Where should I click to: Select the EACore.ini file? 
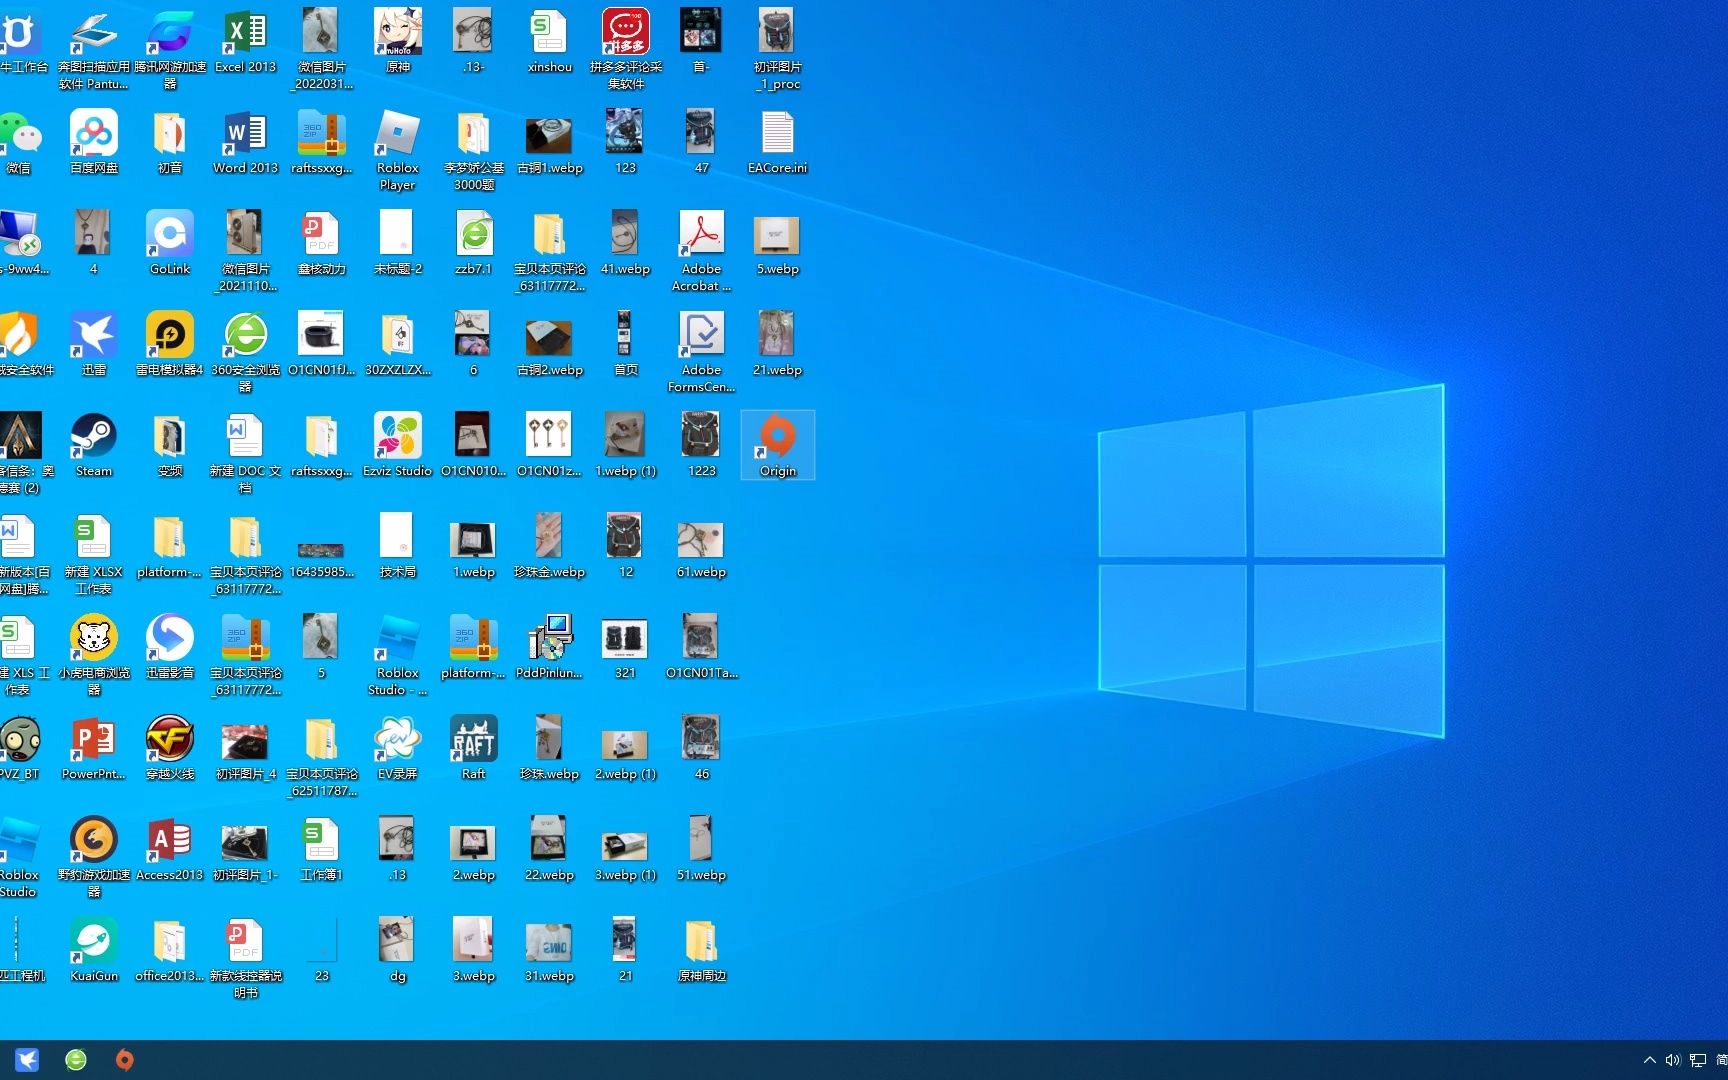pyautogui.click(x=778, y=142)
